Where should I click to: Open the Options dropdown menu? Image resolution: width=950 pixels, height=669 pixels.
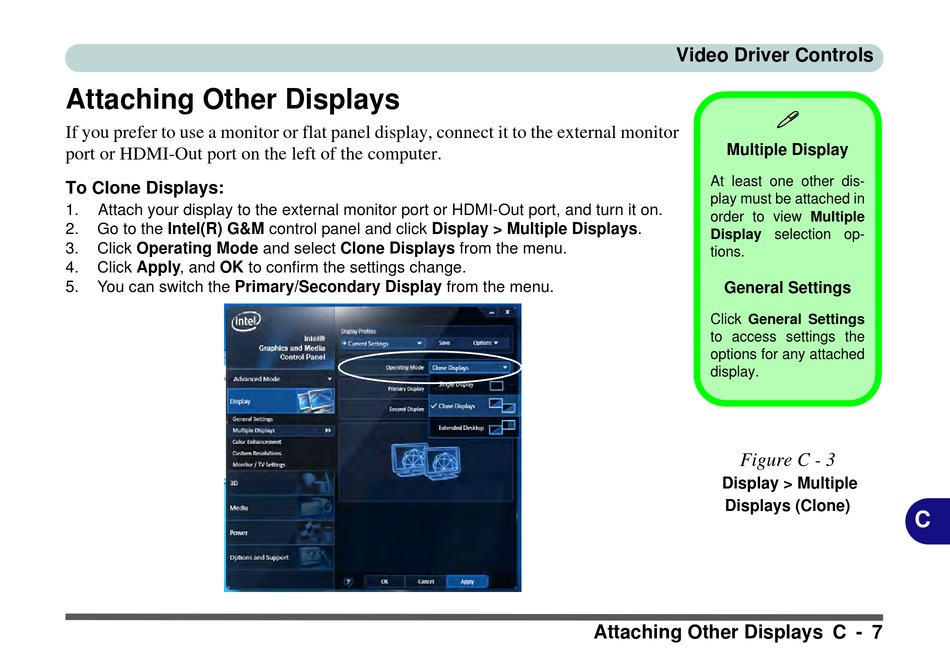[x=485, y=343]
